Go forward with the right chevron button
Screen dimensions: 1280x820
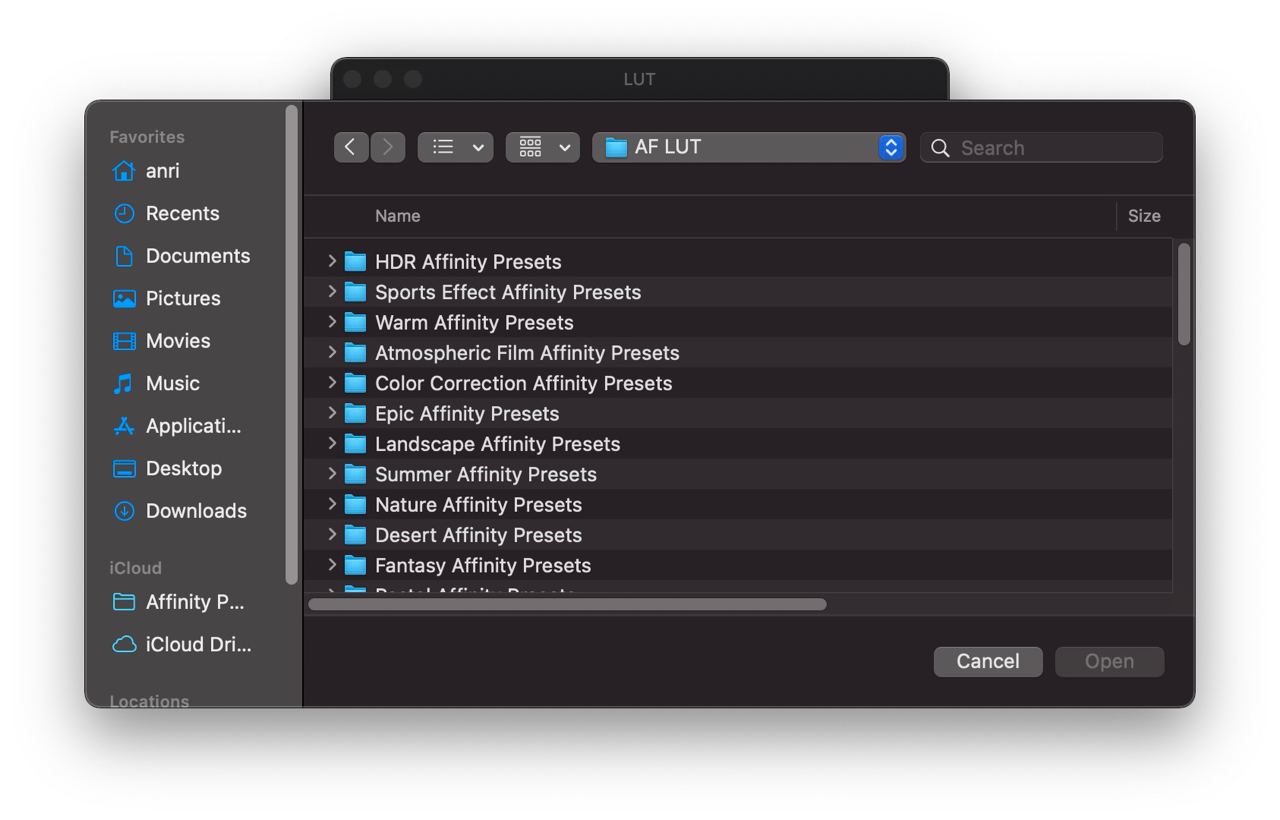pyautogui.click(x=388, y=147)
